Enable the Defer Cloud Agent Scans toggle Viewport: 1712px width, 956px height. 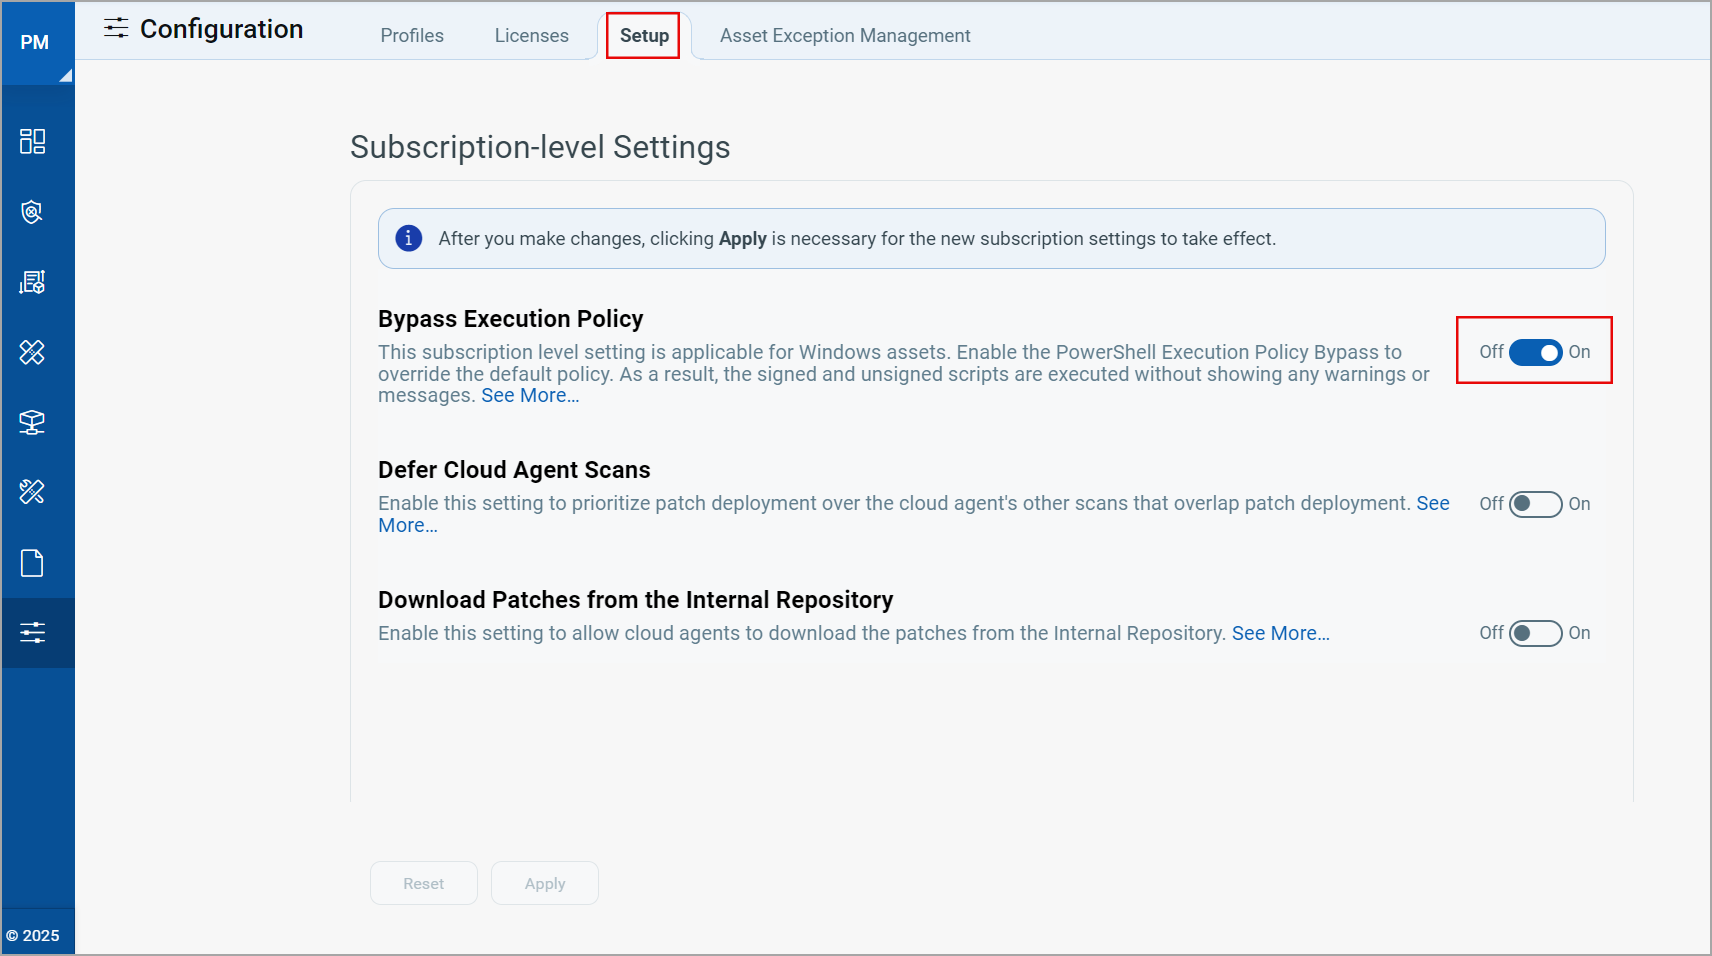pos(1534,504)
